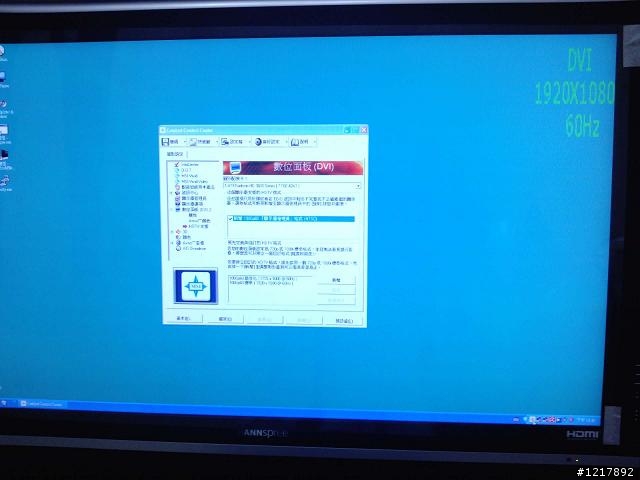The height and width of the screenshot is (480, 640).
Task: Toggle the checked HDTV mode list entry
Action: tap(291, 219)
